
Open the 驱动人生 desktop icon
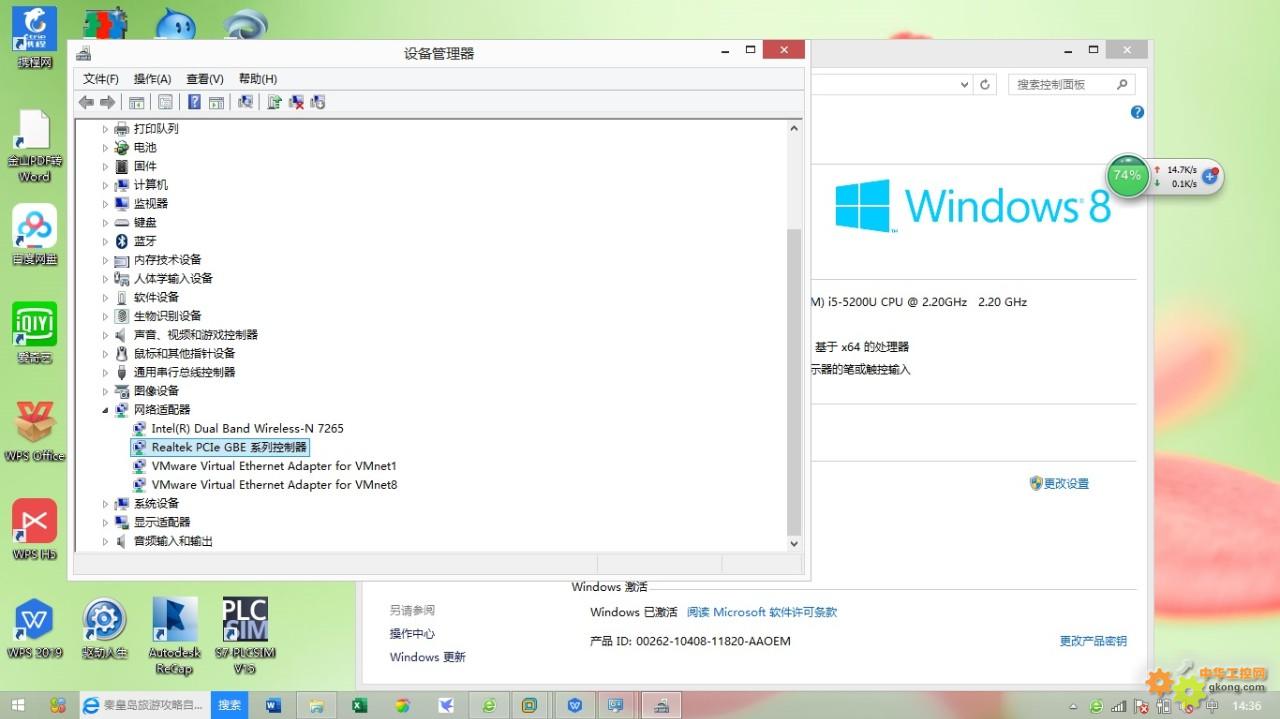(x=104, y=628)
